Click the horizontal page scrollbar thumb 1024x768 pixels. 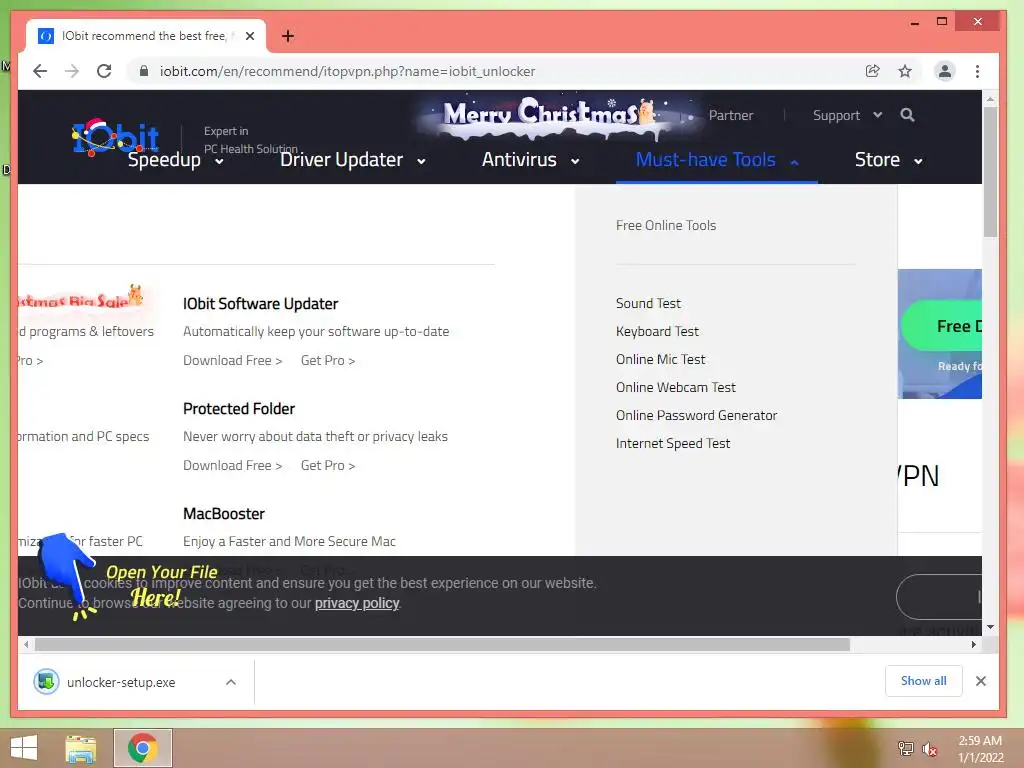point(442,645)
